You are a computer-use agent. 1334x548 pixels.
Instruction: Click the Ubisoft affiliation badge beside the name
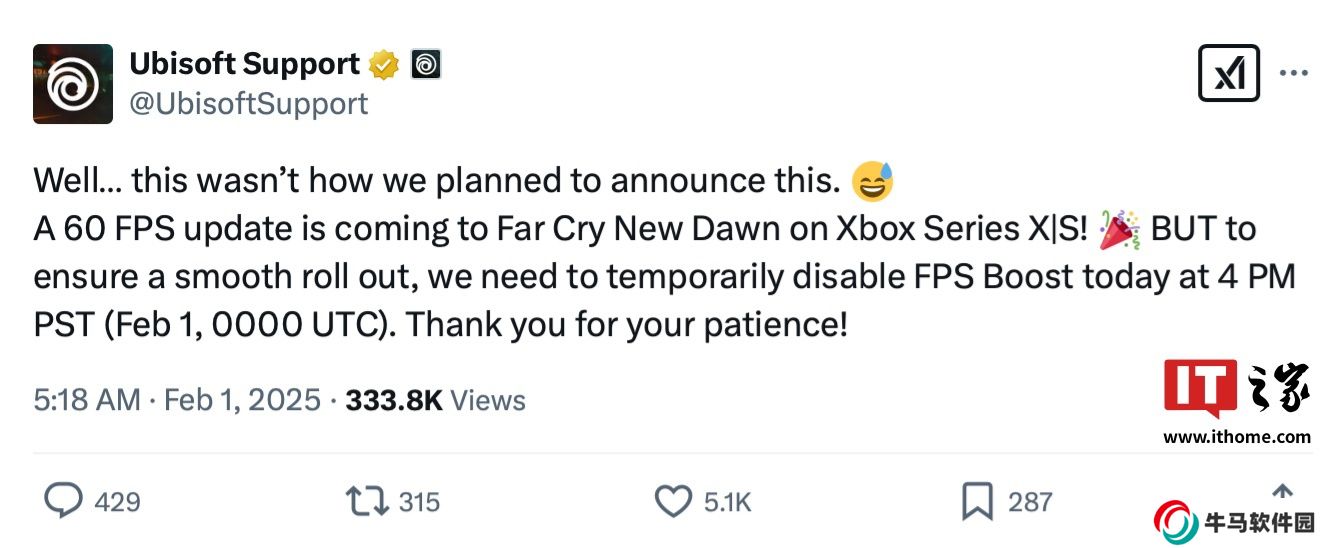pos(425,65)
